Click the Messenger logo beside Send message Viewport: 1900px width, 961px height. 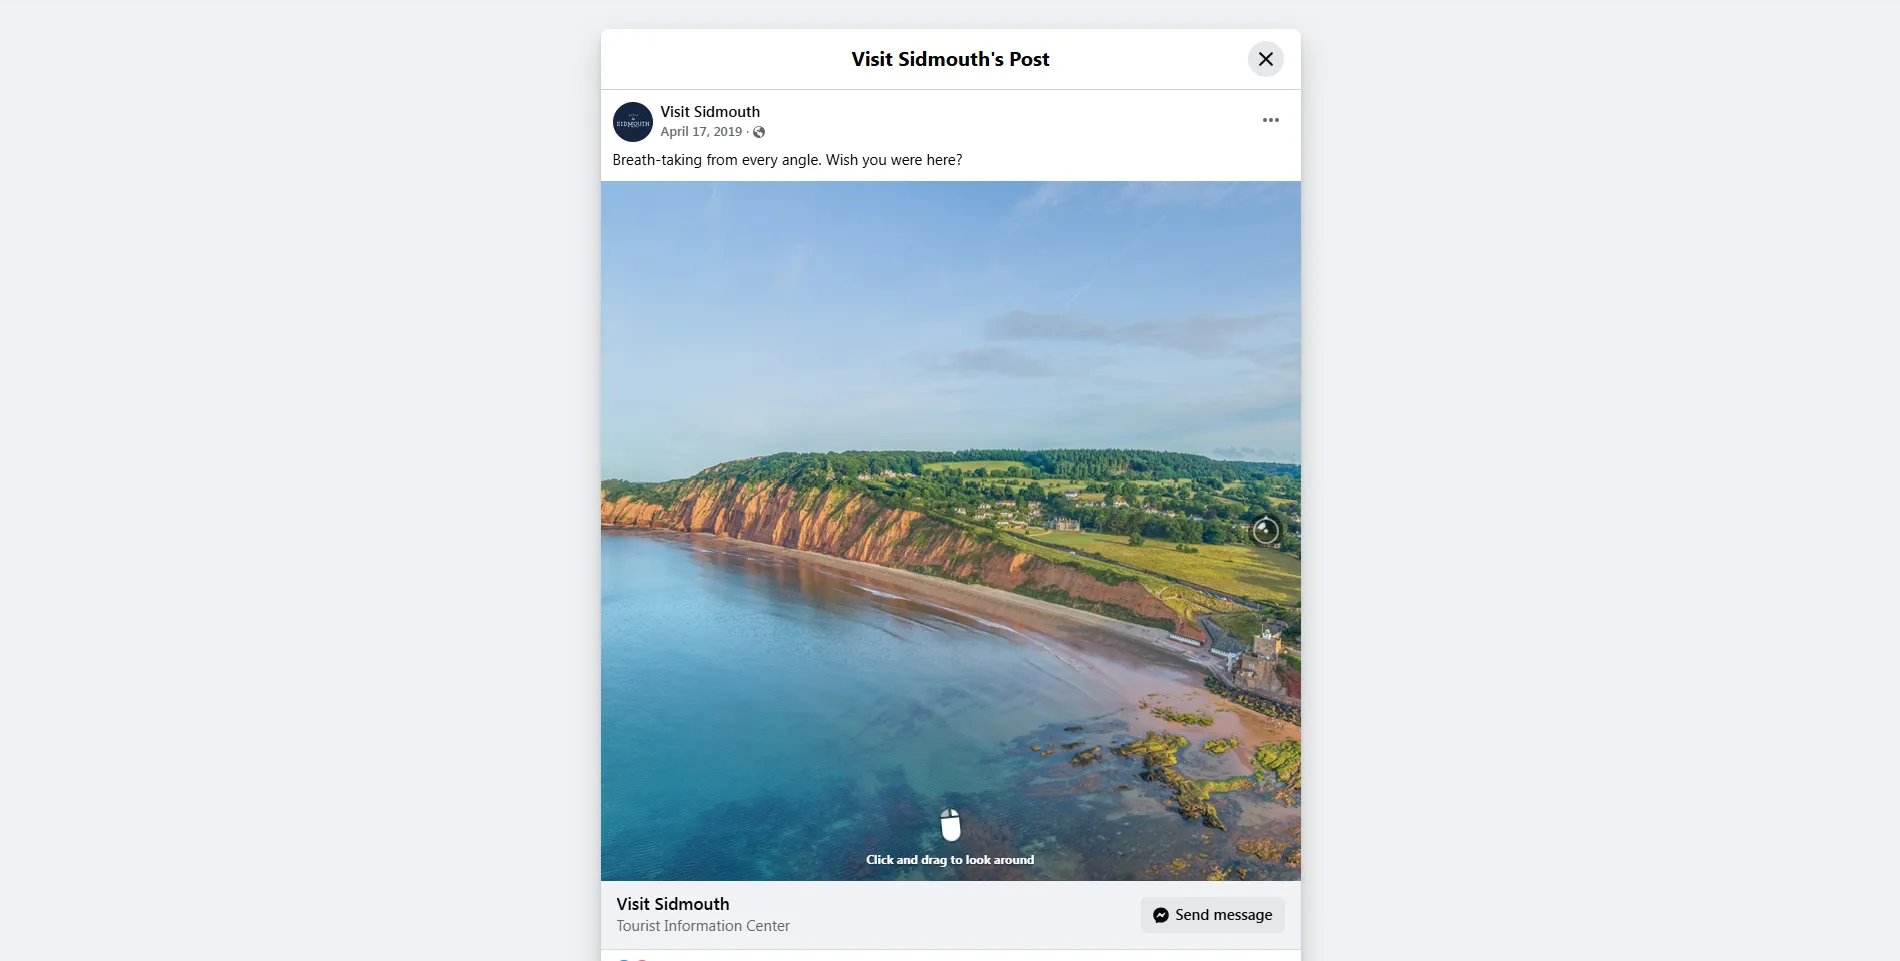pos(1161,915)
